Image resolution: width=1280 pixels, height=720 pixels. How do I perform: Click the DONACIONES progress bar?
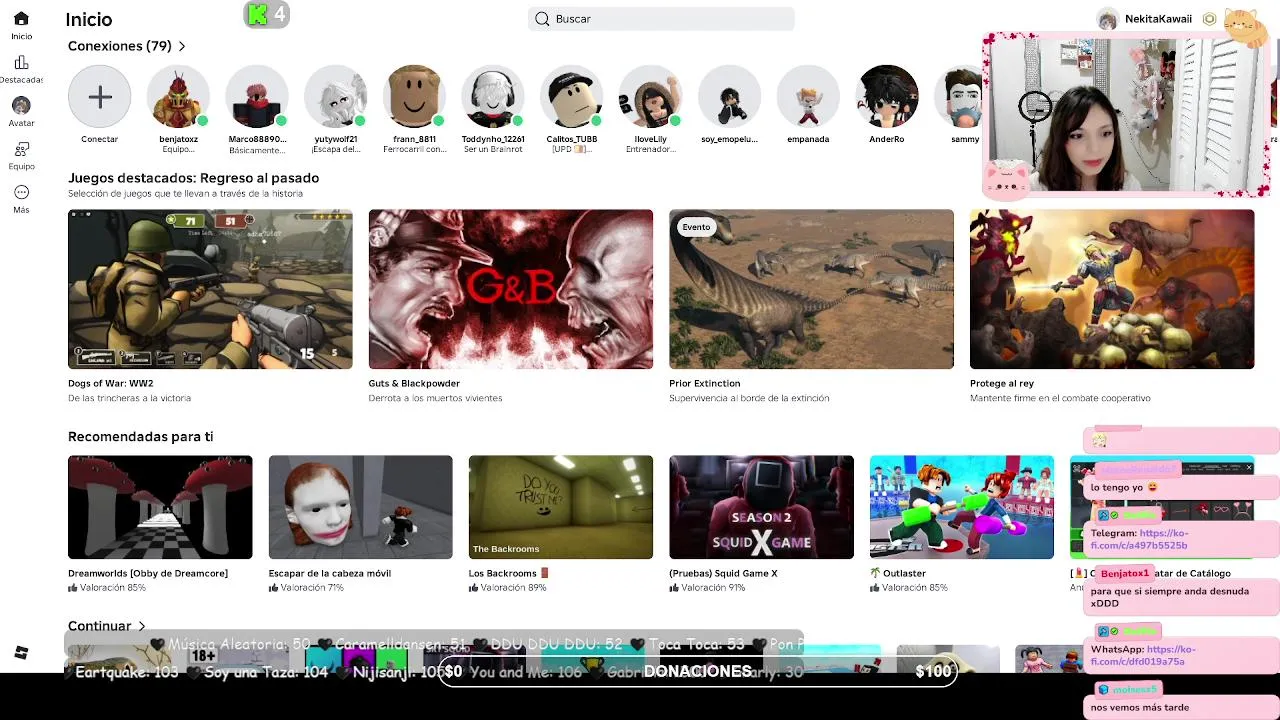tap(698, 671)
